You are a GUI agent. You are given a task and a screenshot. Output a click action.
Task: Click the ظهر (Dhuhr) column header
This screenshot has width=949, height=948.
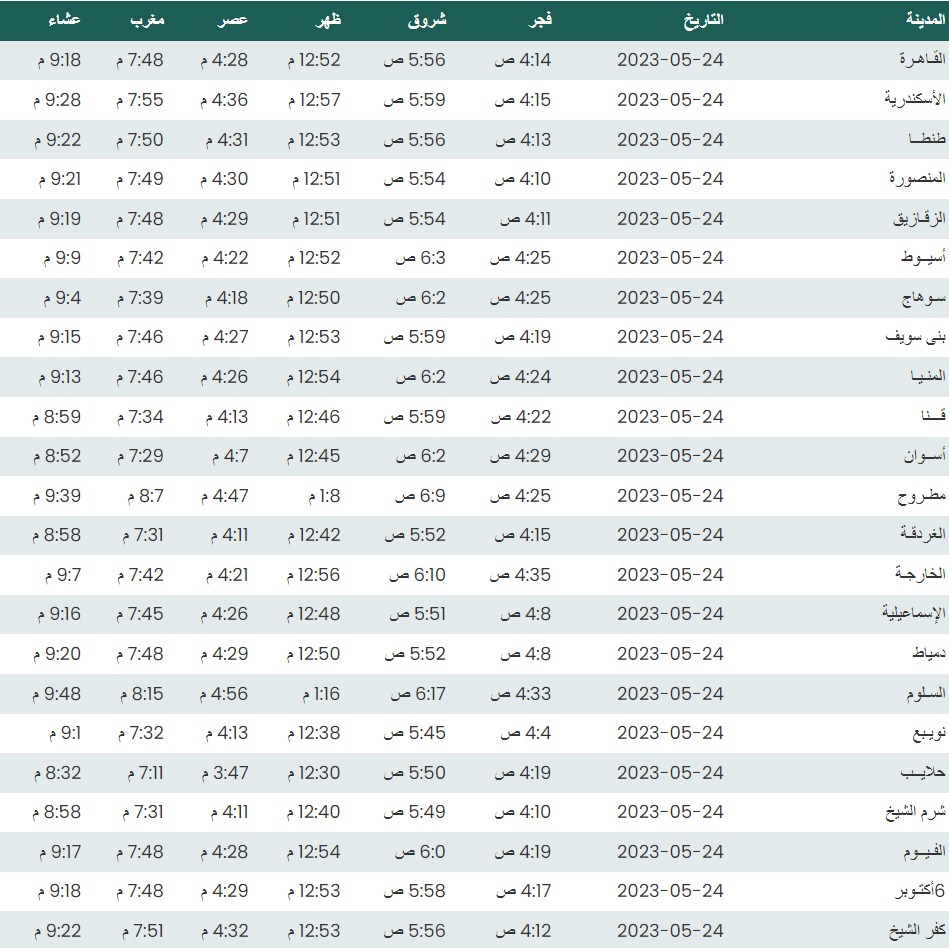(329, 20)
